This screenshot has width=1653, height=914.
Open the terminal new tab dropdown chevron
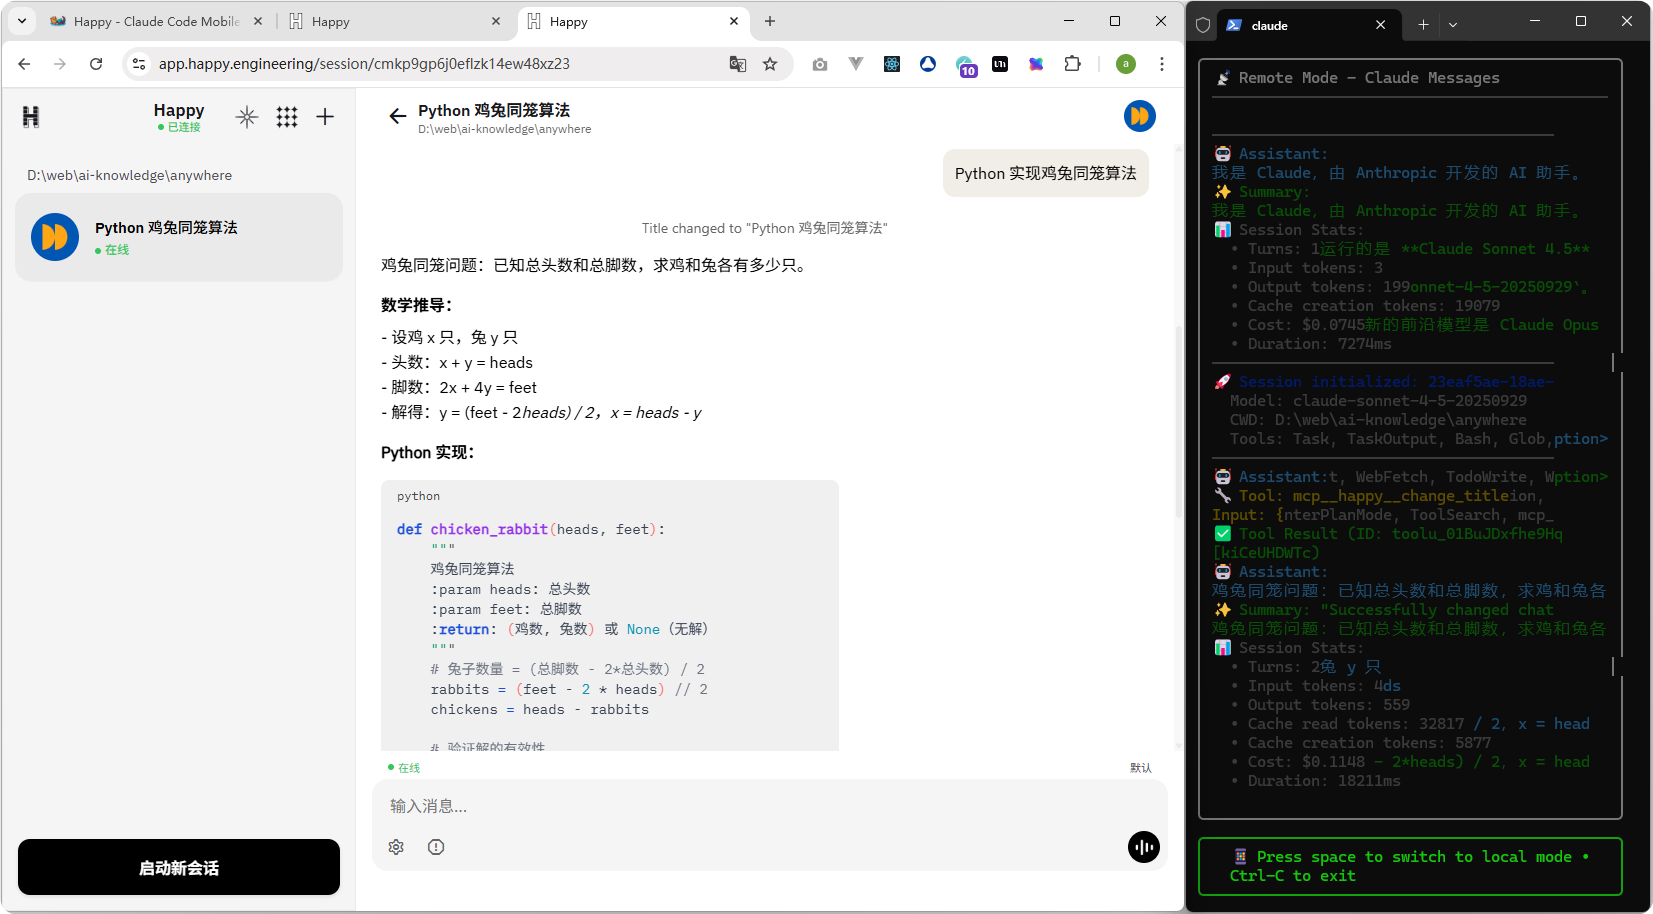pos(1453,24)
